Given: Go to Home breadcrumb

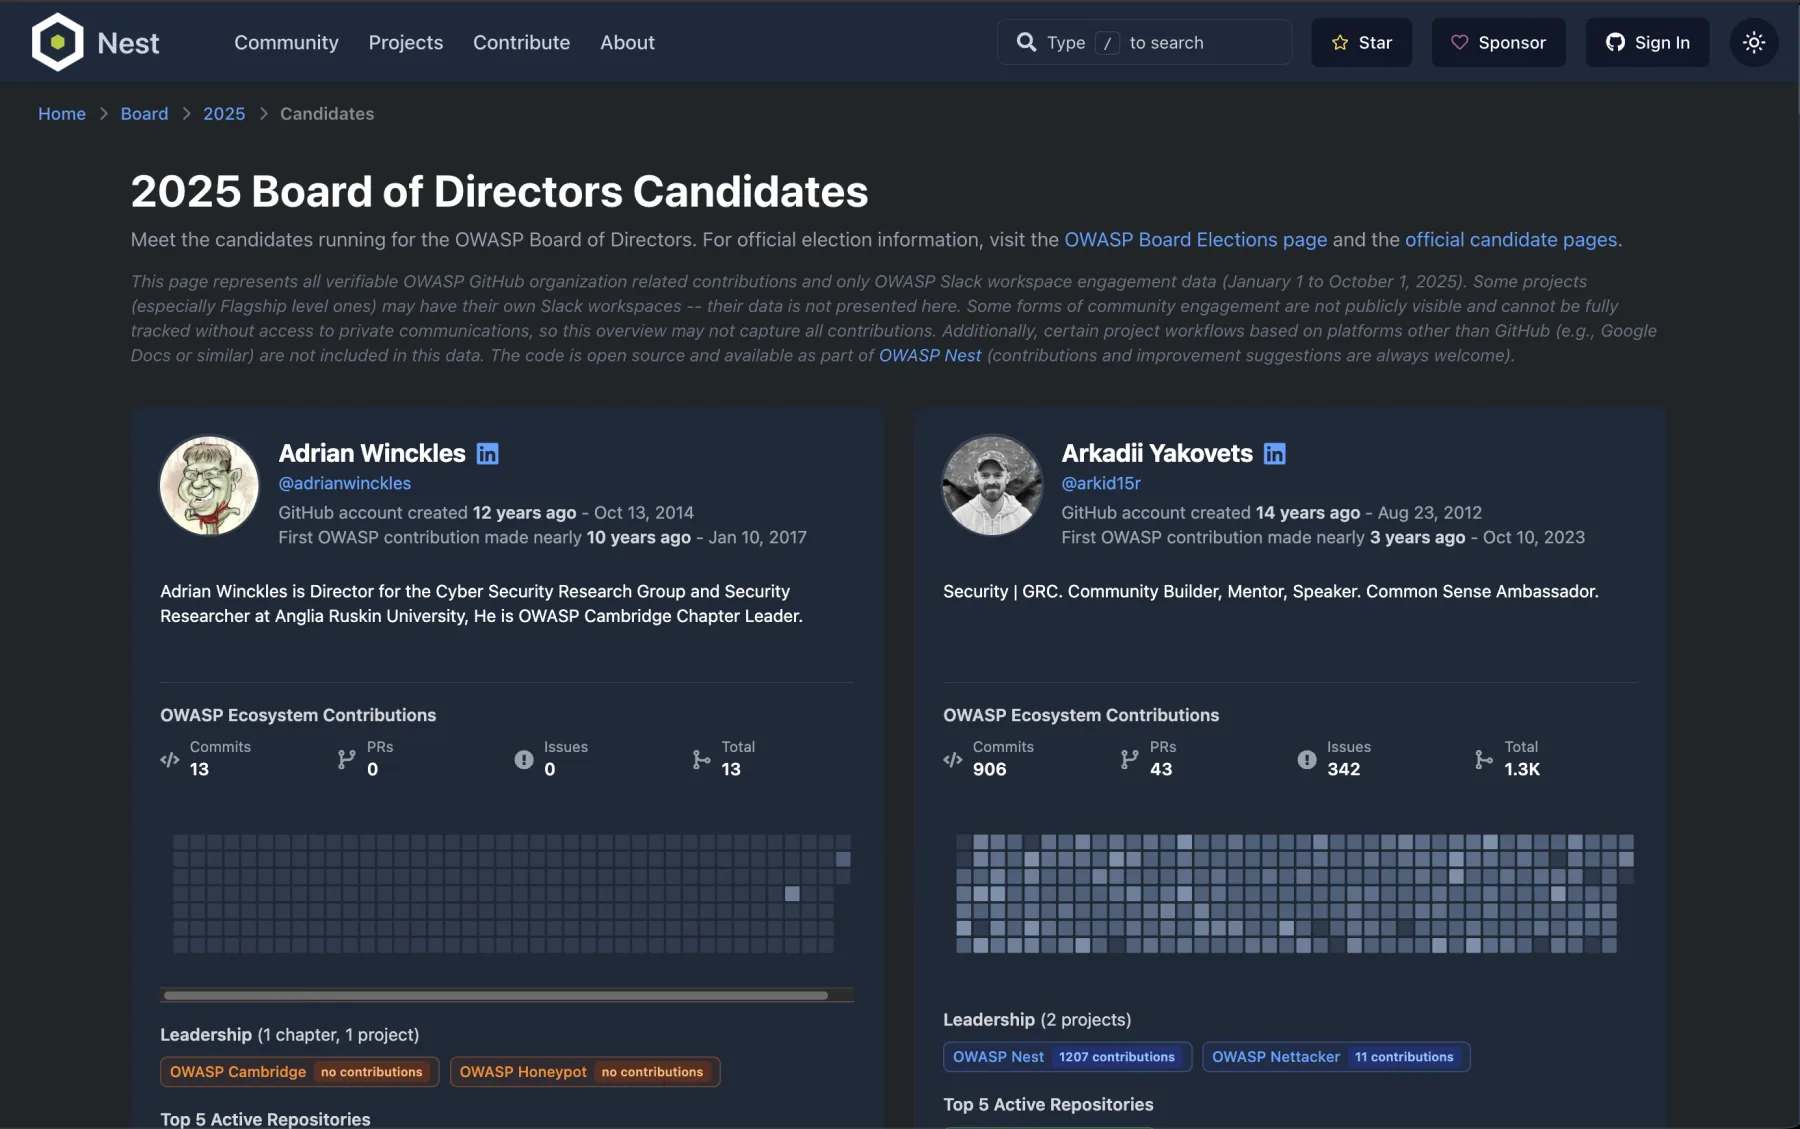Looking at the screenshot, I should (x=62, y=114).
